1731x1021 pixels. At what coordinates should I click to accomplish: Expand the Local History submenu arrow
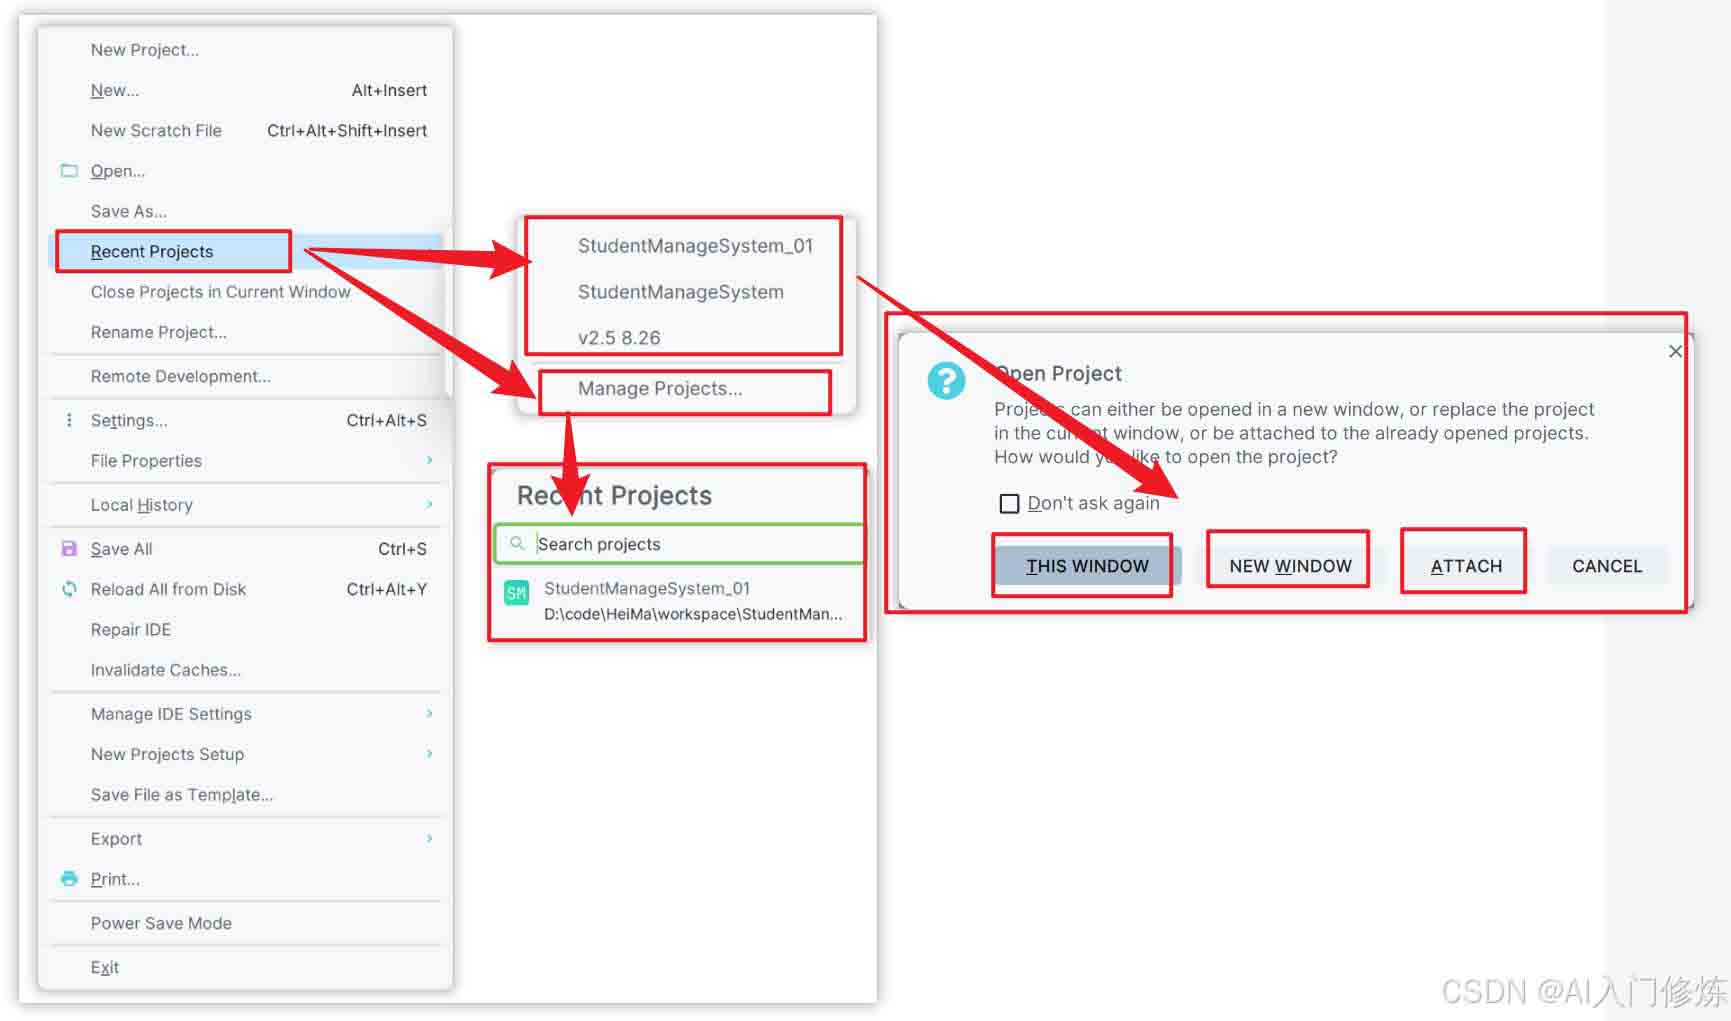pos(430,505)
